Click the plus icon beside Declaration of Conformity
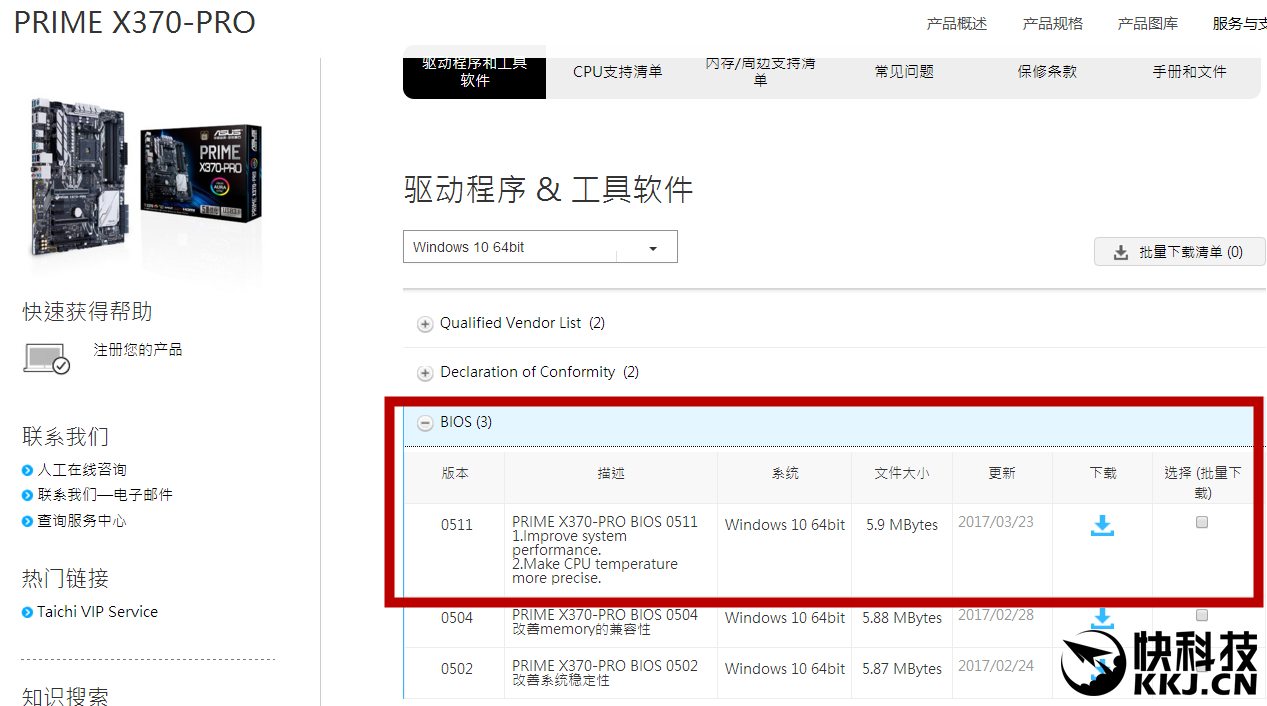The width and height of the screenshot is (1267, 706). 425,373
